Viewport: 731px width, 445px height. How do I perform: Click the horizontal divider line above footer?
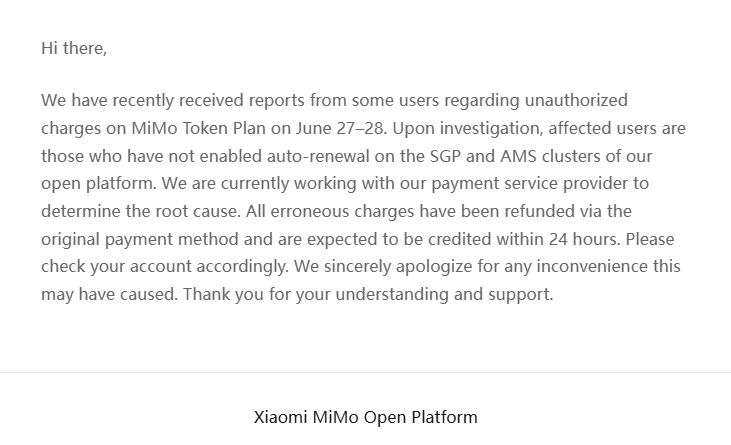[x=366, y=372]
